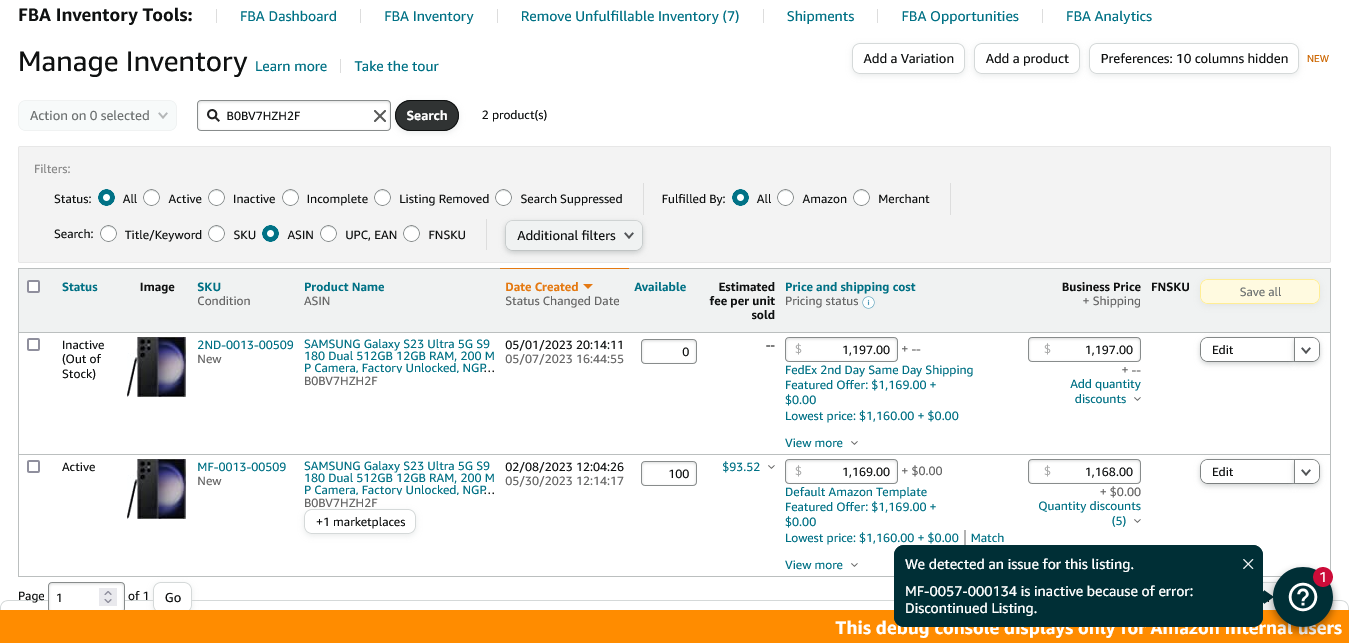
Task: Click Edit for SKU MF-0013-00509
Action: point(1247,472)
